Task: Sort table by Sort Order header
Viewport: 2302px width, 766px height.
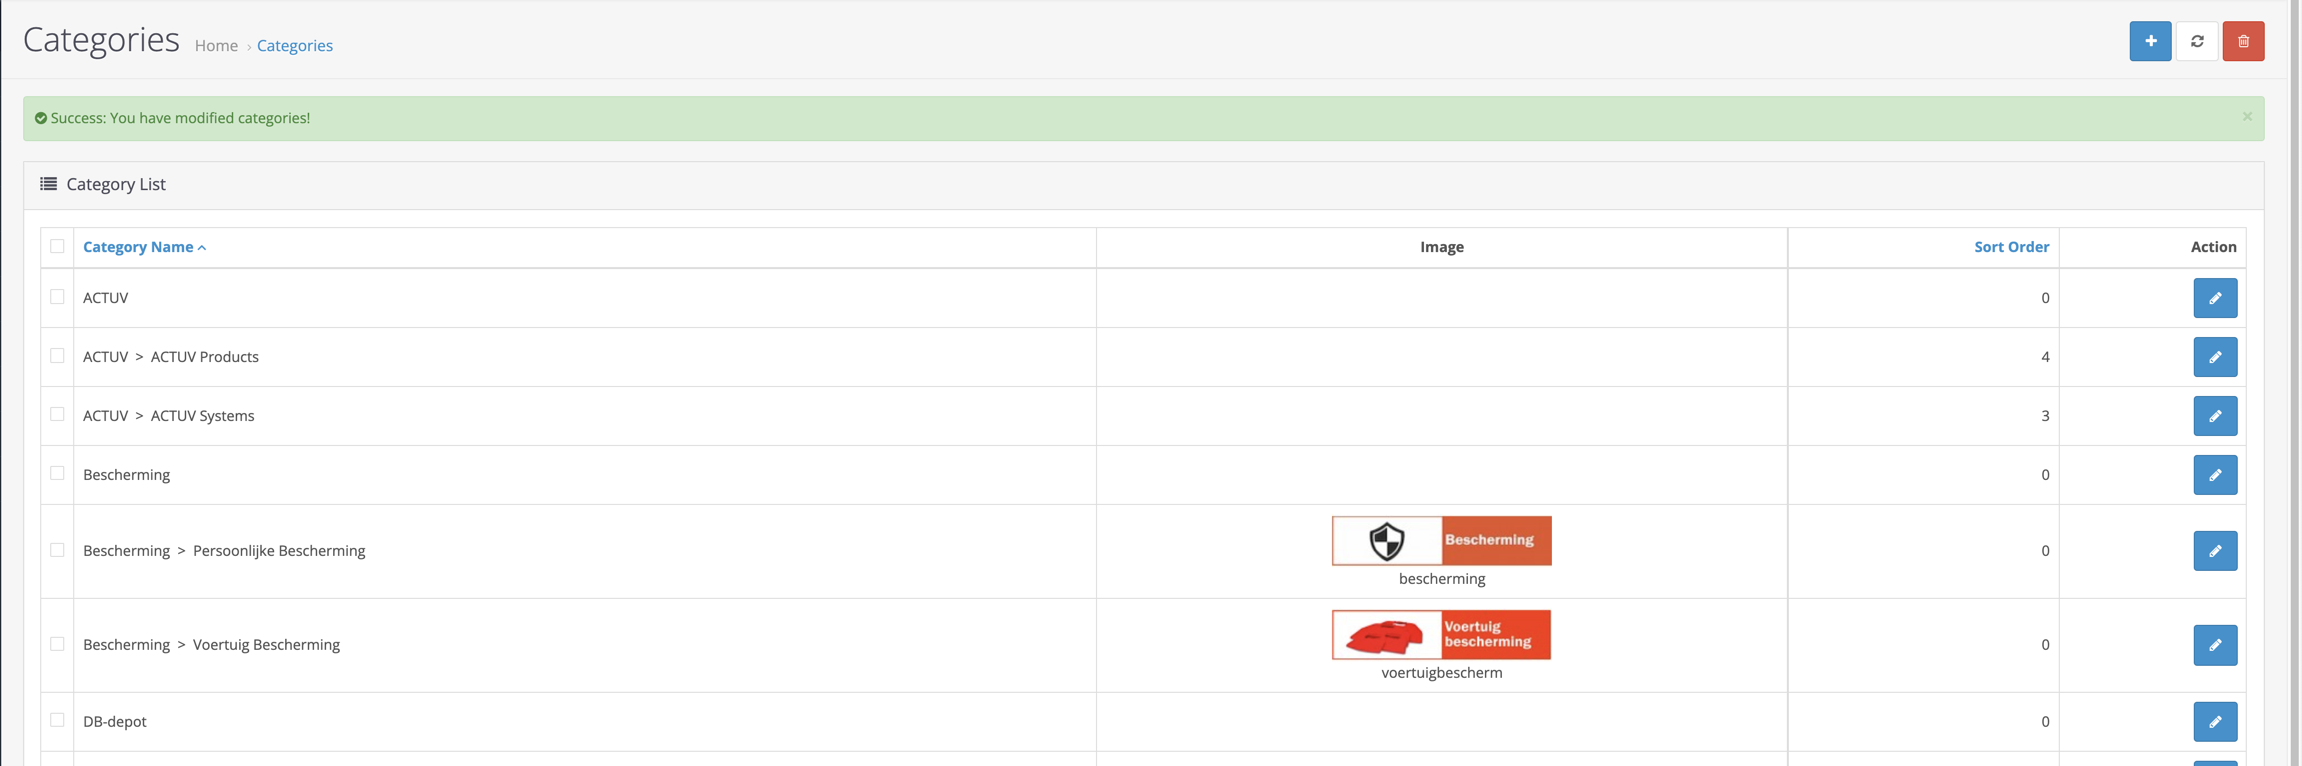Action: 2011,247
